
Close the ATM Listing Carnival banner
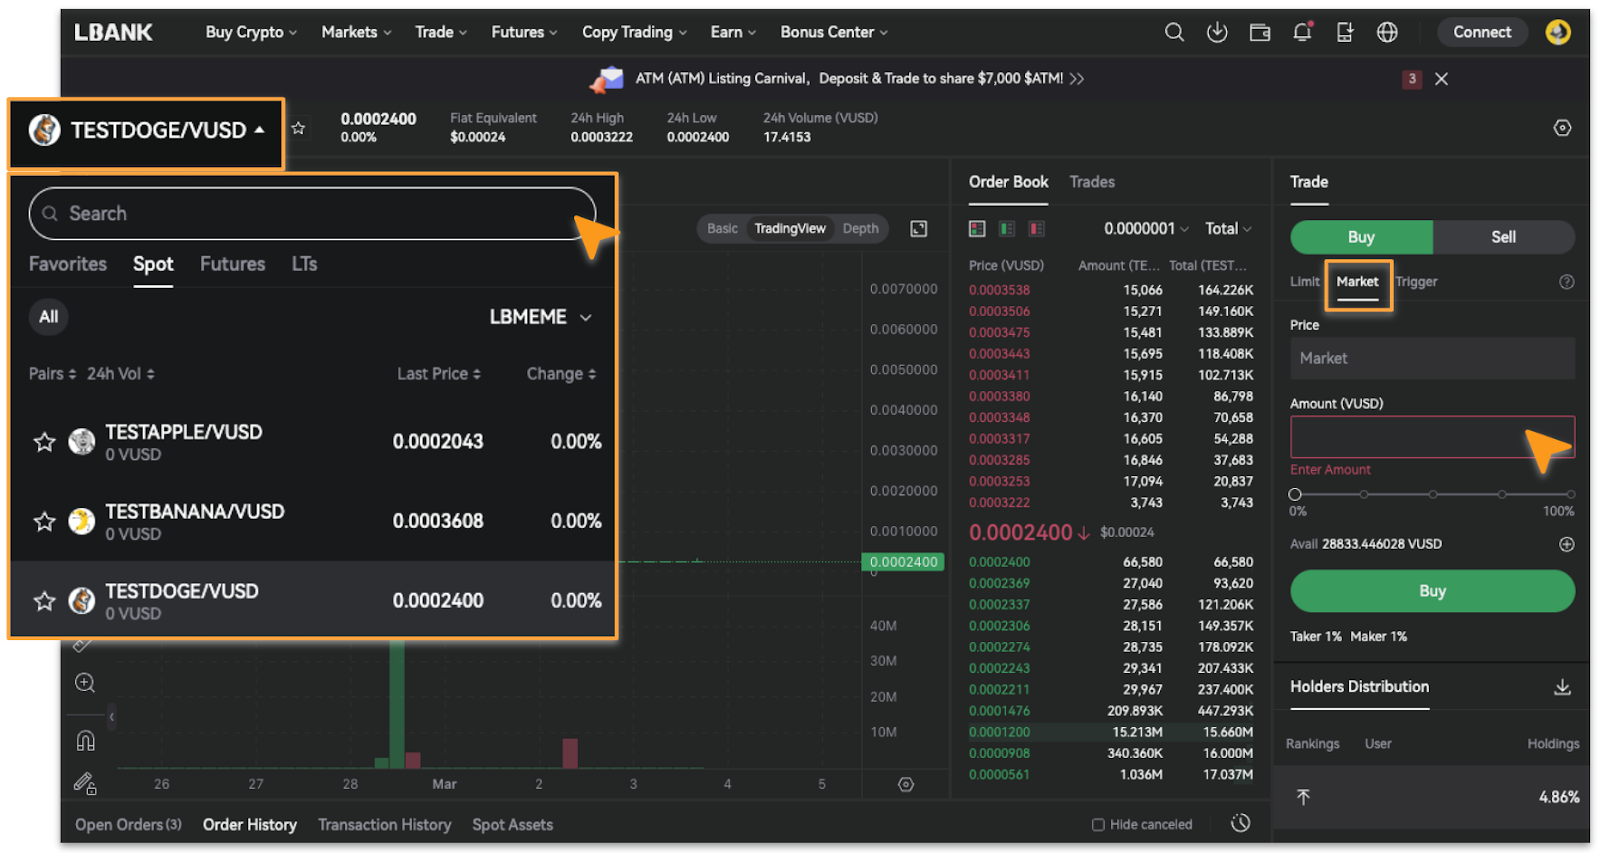[x=1441, y=79]
